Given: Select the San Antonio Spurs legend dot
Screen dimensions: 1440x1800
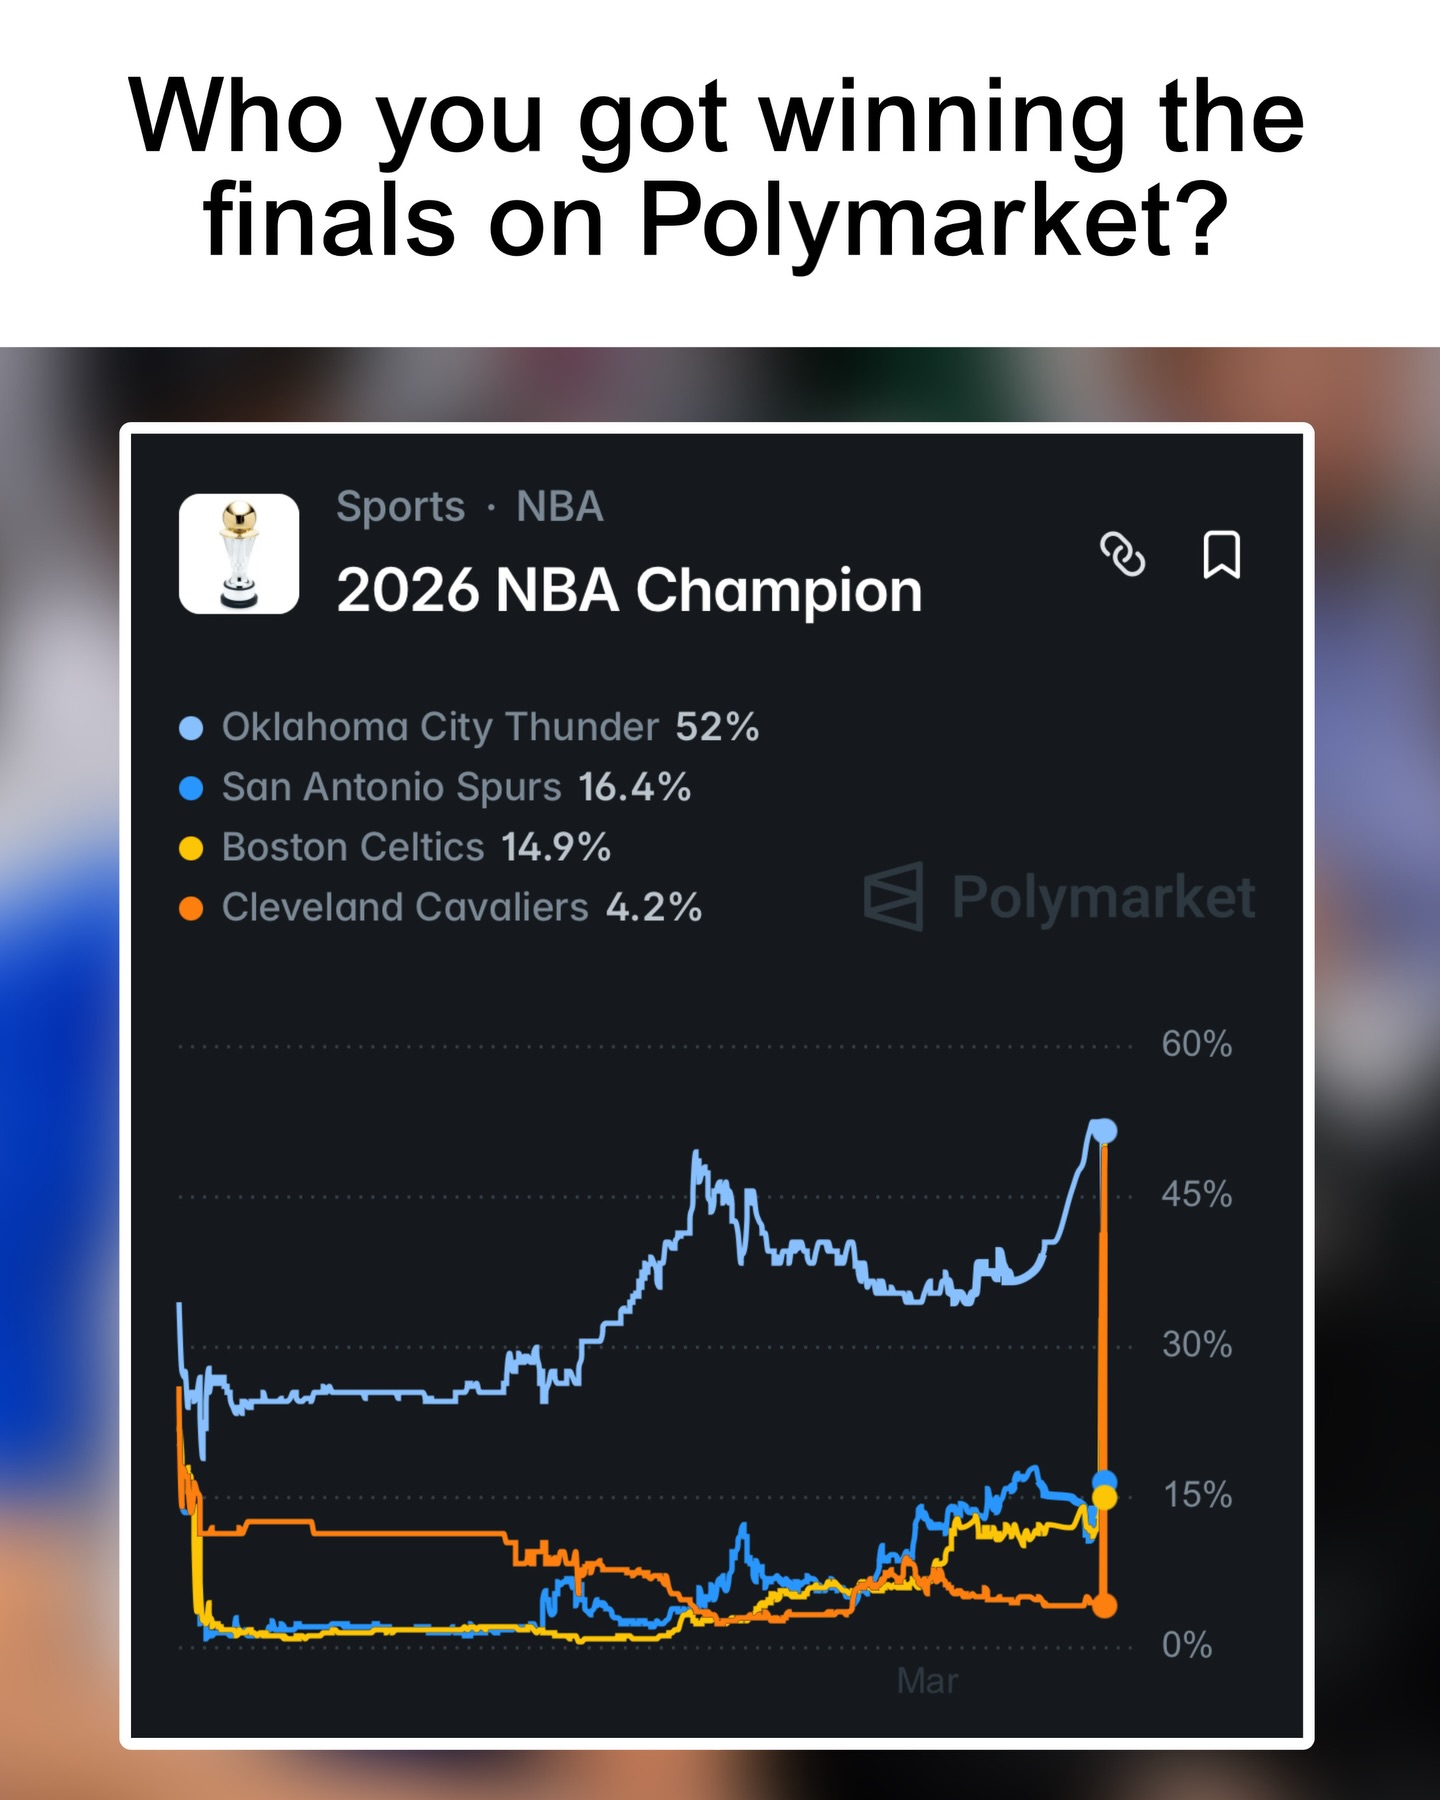Looking at the screenshot, I should pyautogui.click(x=191, y=788).
